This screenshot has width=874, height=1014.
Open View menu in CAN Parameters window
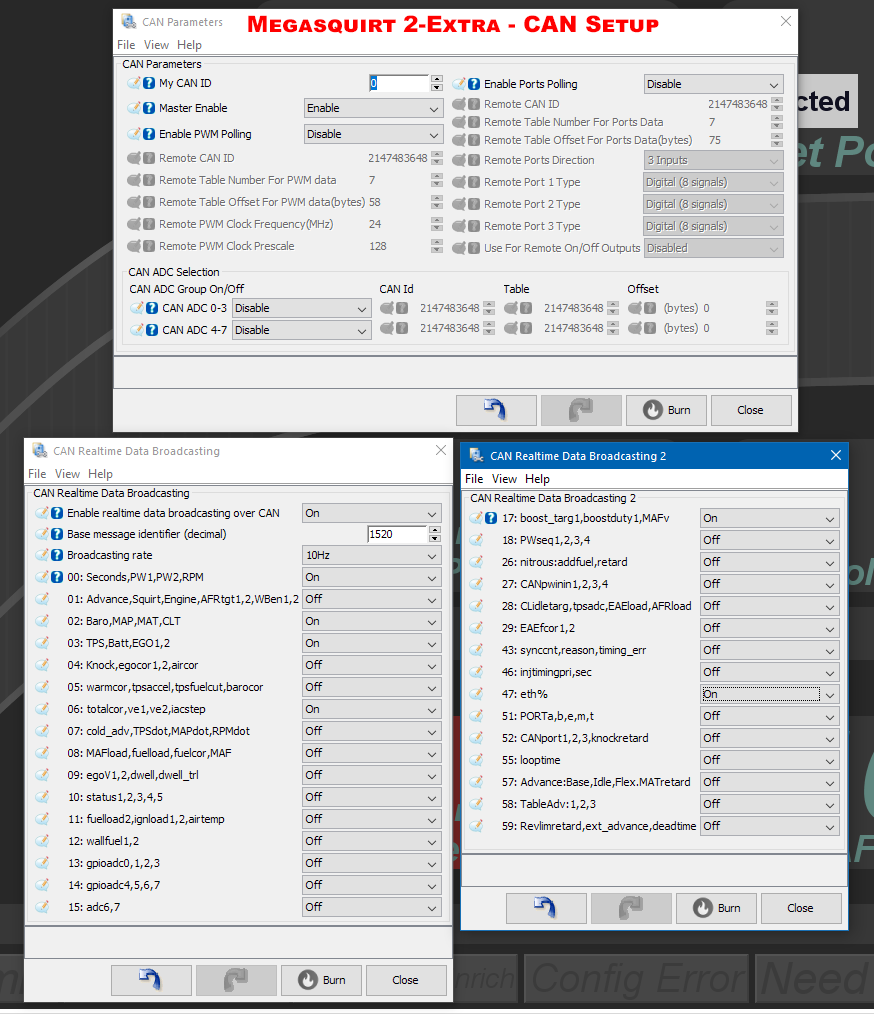[156, 45]
